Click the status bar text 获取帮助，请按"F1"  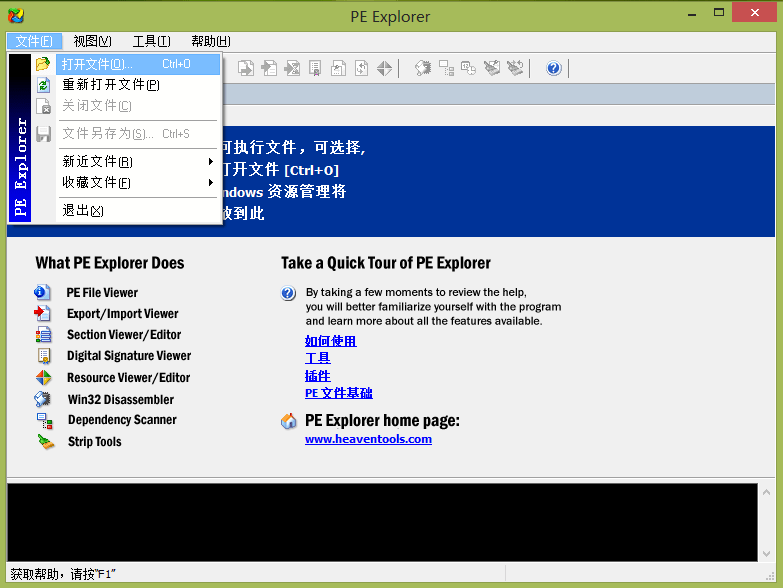tap(63, 574)
